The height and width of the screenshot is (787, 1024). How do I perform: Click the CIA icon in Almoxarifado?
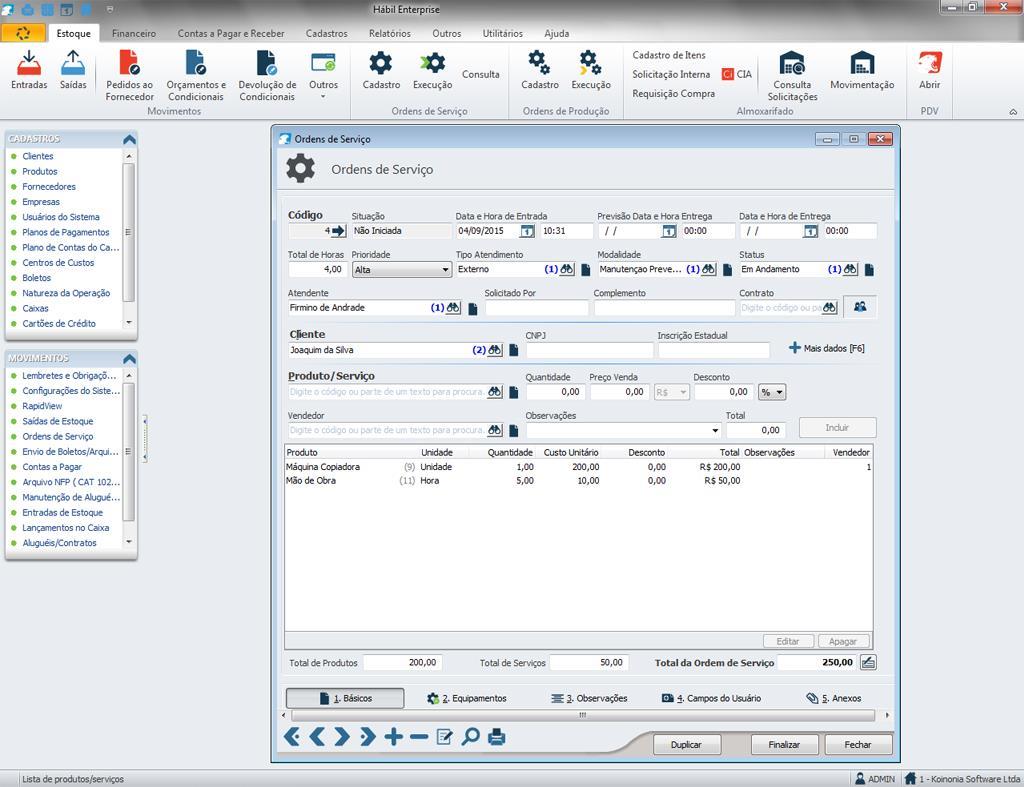click(x=737, y=74)
